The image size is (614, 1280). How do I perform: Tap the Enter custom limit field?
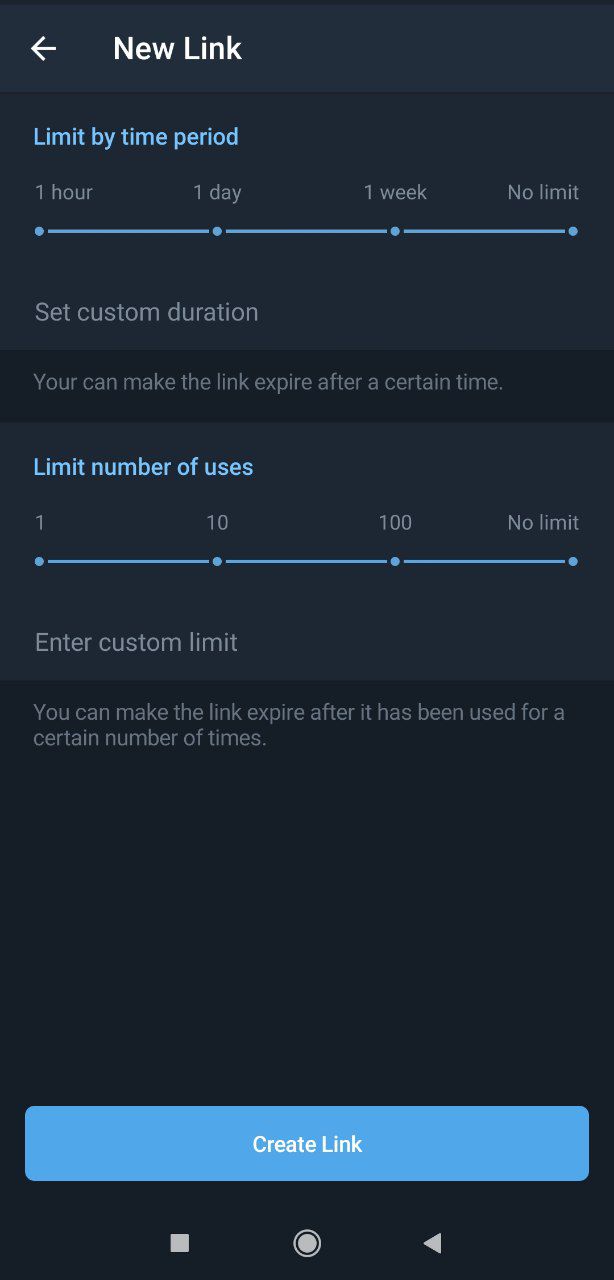point(137,642)
